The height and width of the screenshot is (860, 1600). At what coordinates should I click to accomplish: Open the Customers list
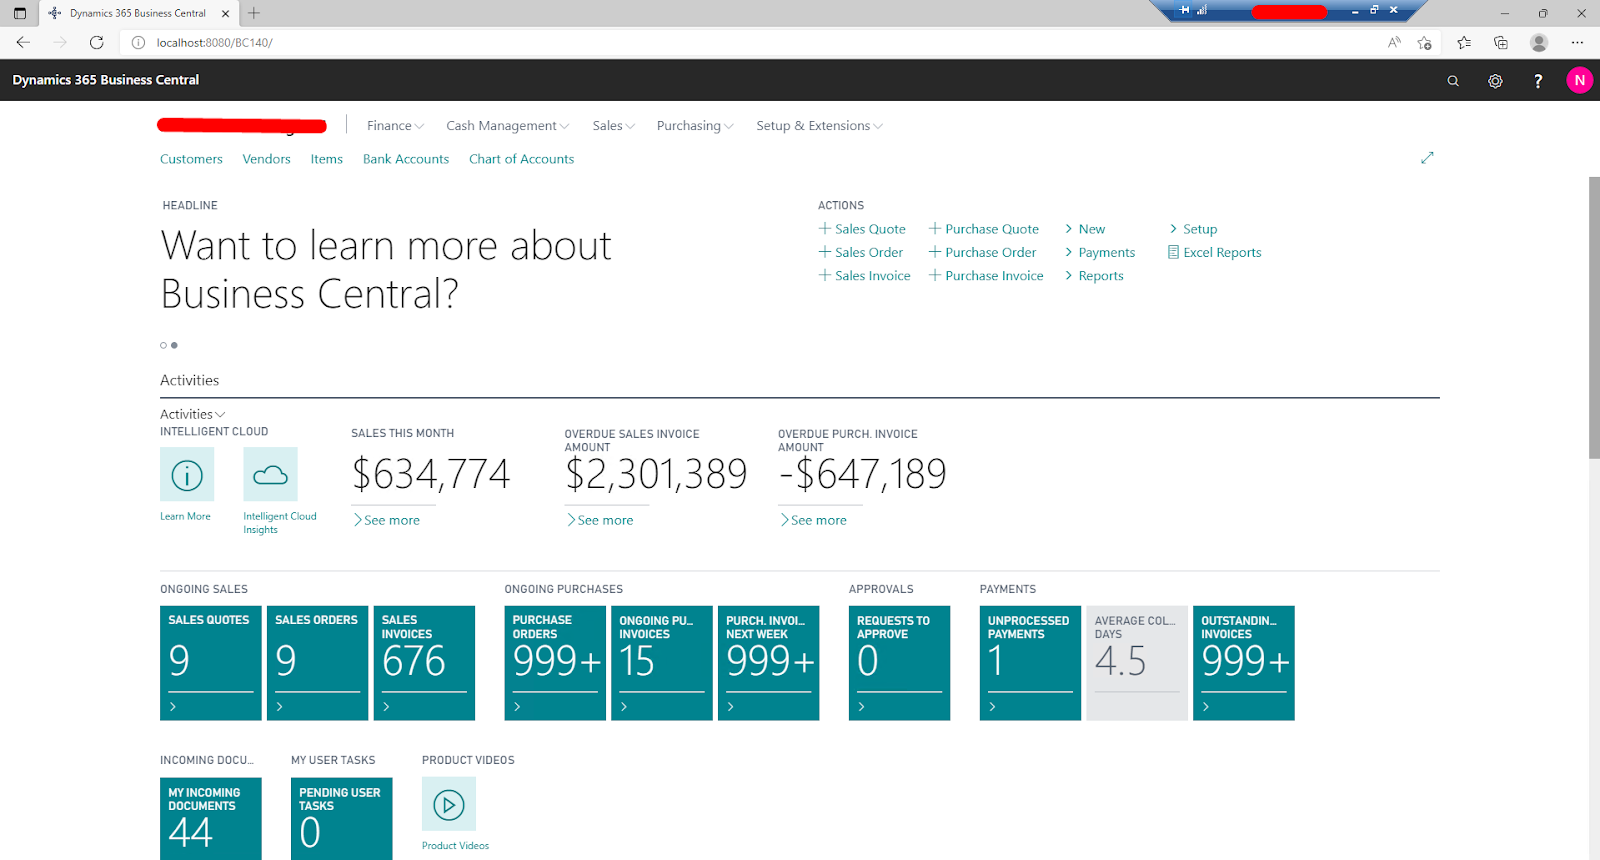(191, 159)
